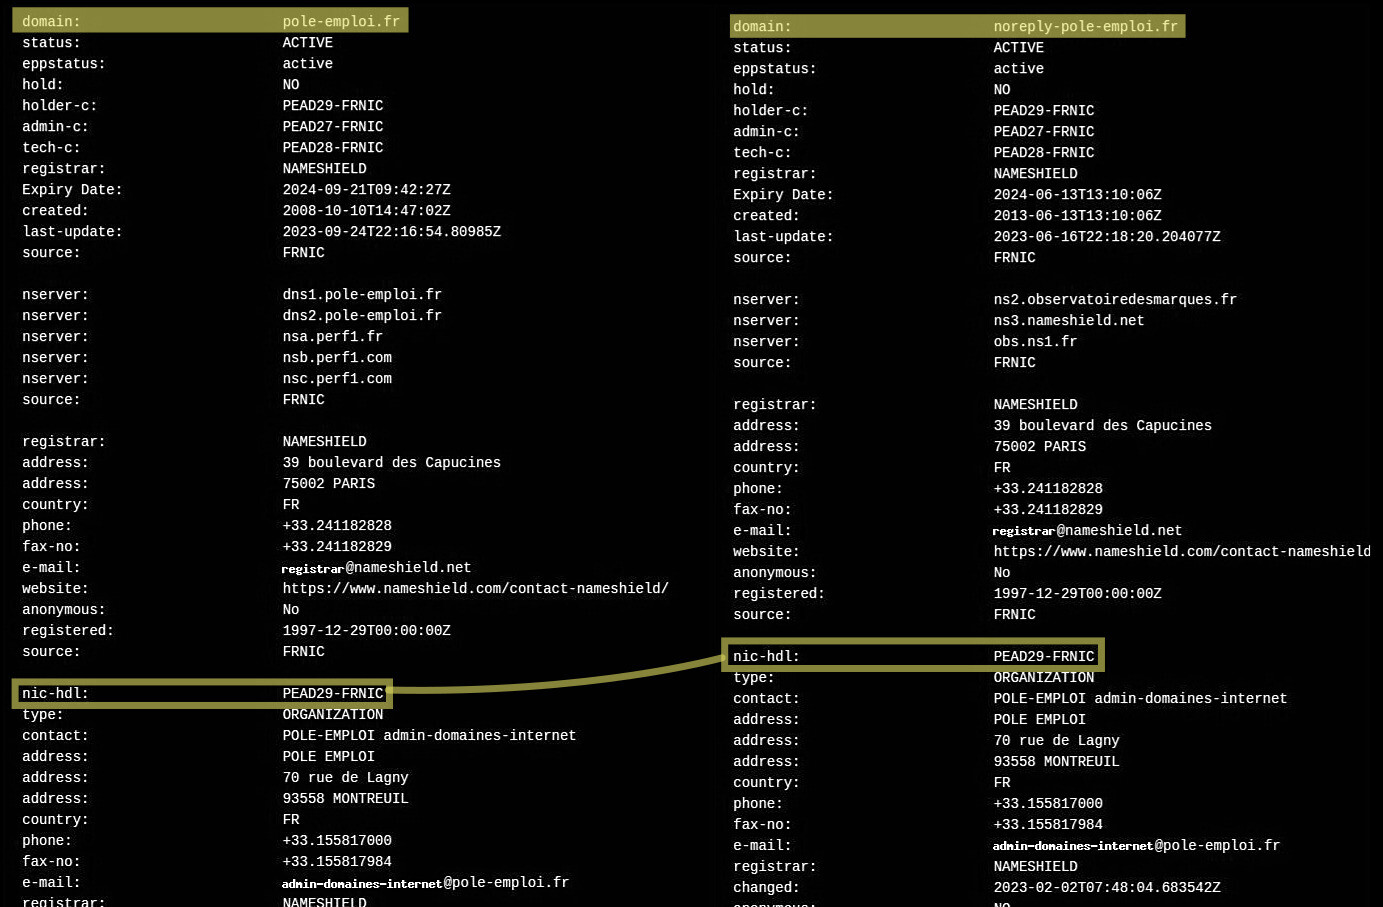
Task: Click holder fax '+33.155817984' in noreply record
Action: (1048, 824)
